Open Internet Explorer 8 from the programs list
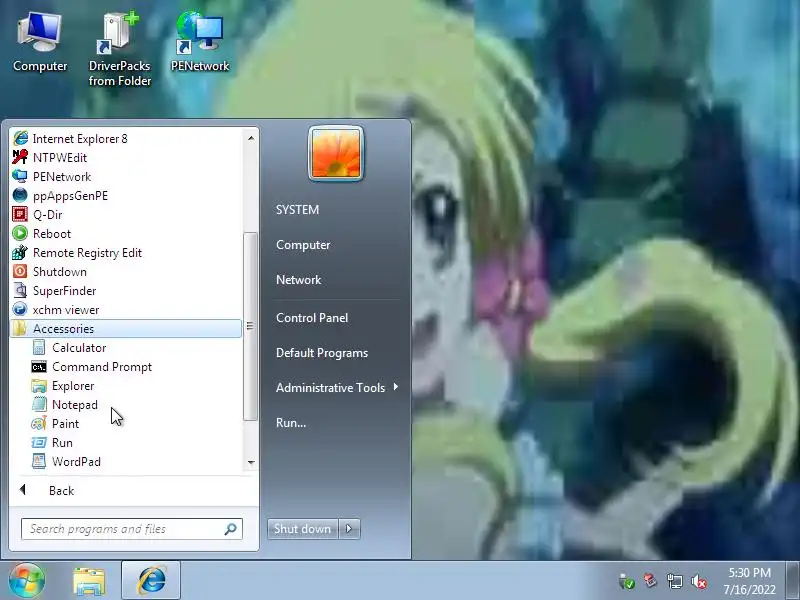 (126, 139)
